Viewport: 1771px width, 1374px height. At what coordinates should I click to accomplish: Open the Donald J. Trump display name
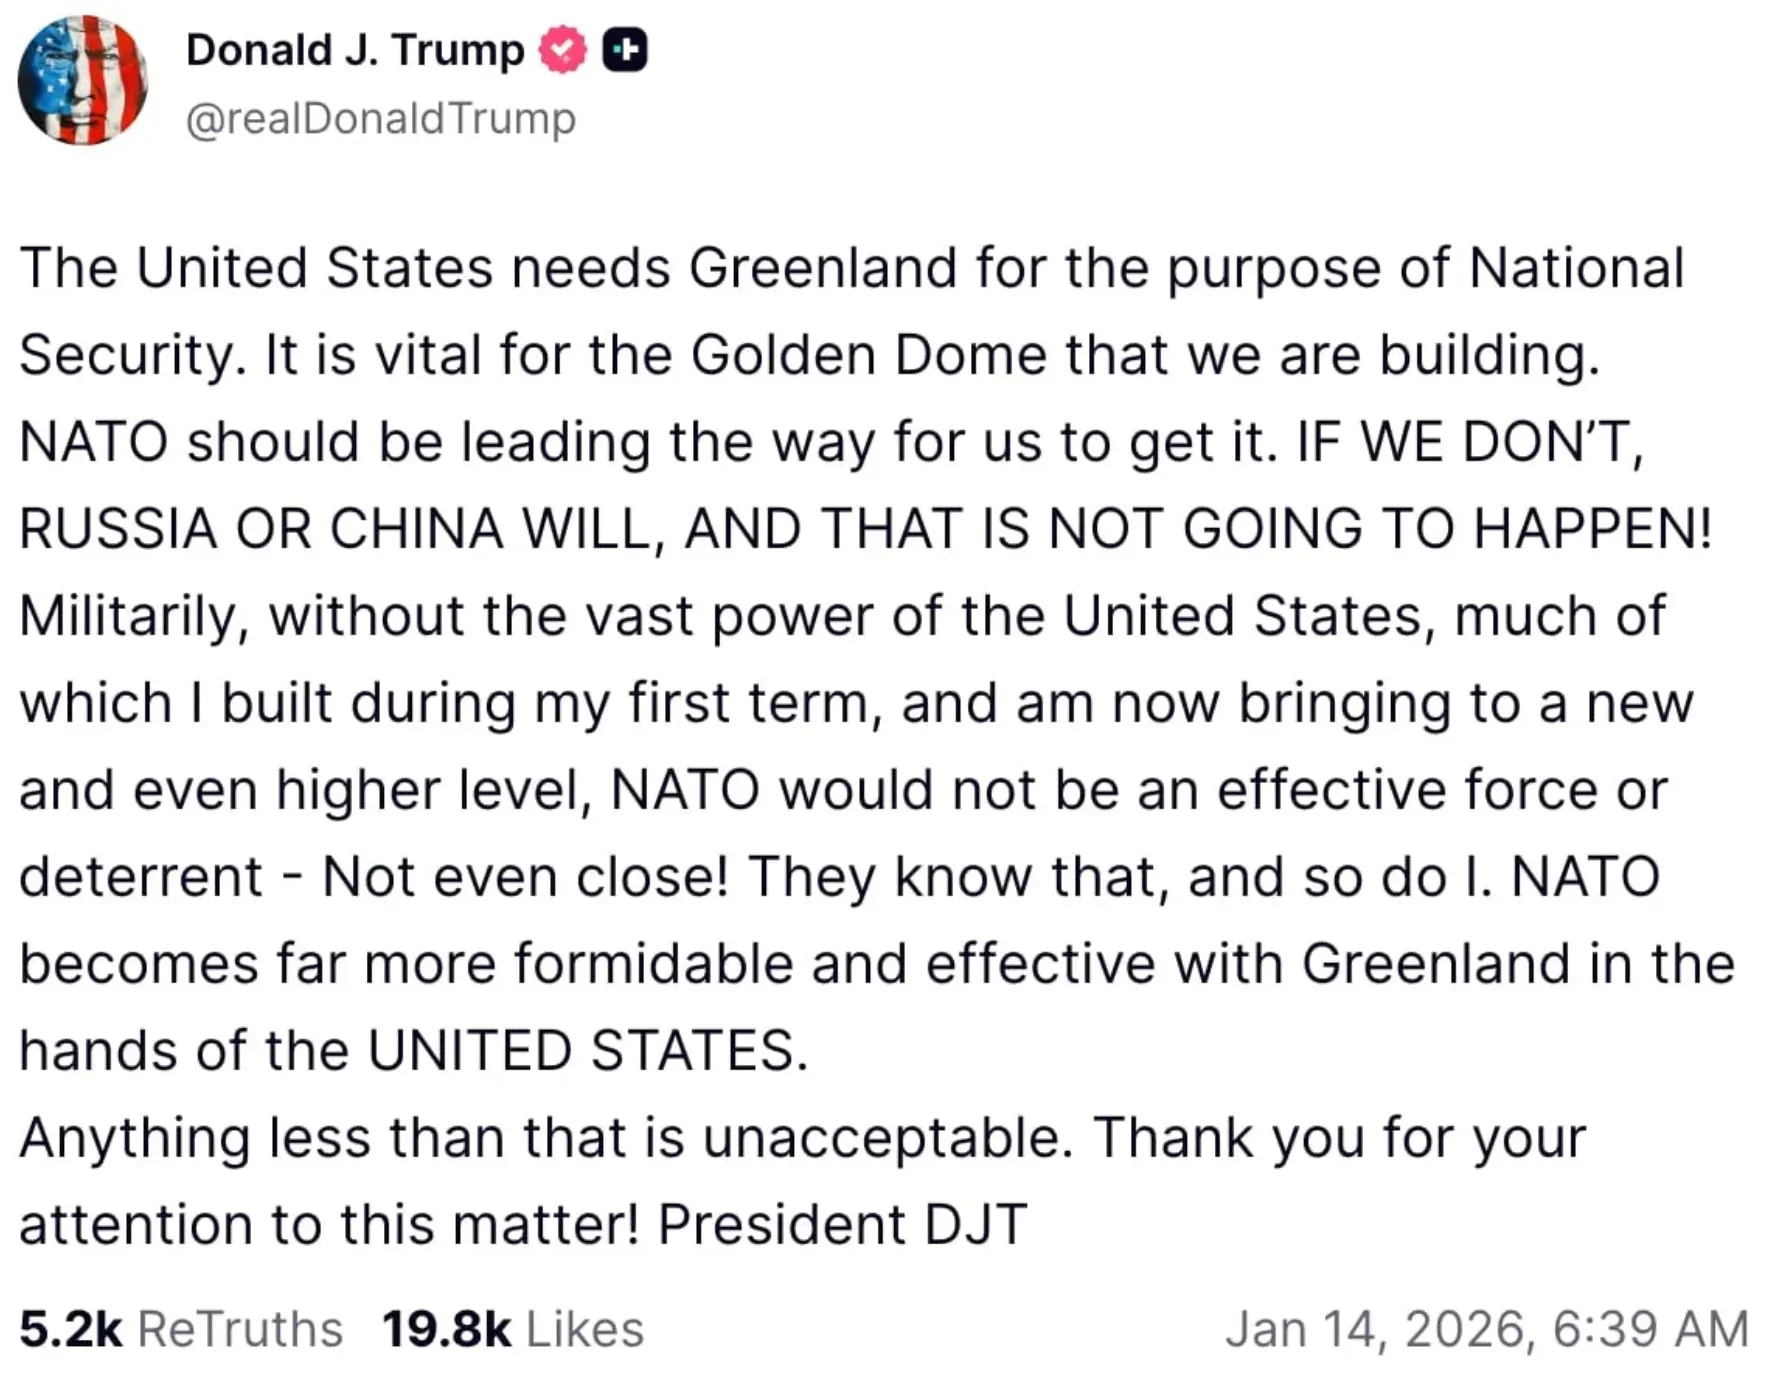click(355, 50)
